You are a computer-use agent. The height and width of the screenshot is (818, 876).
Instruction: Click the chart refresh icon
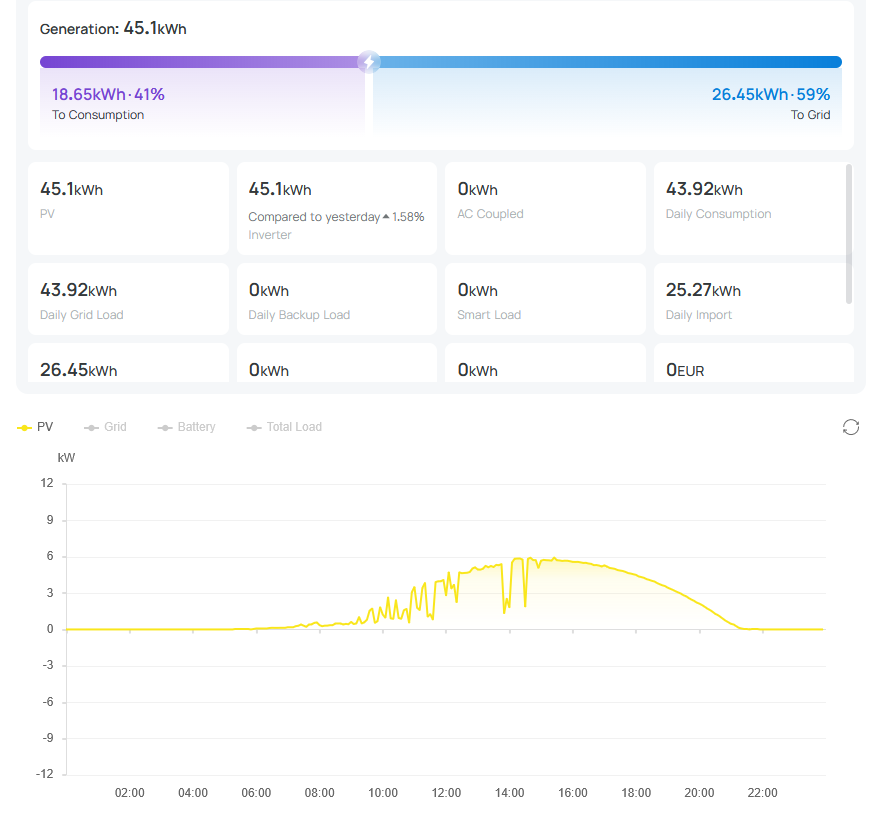click(x=851, y=427)
